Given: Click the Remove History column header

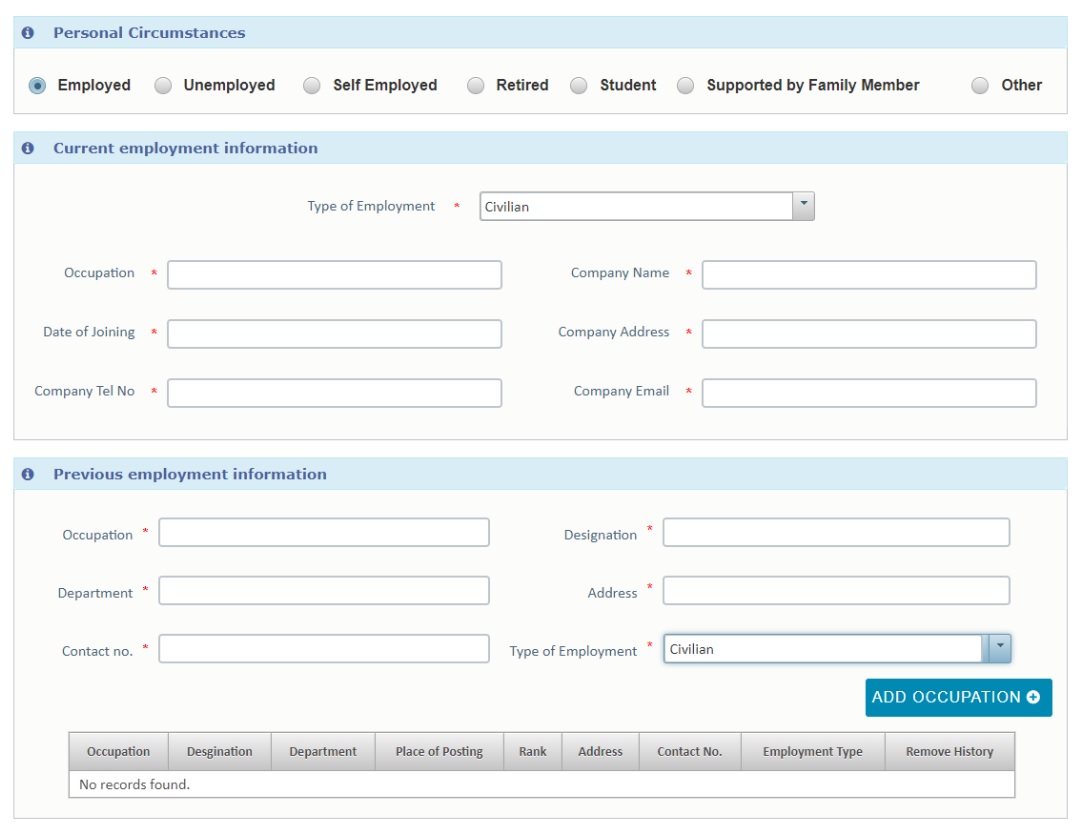Looking at the screenshot, I should tap(950, 752).
